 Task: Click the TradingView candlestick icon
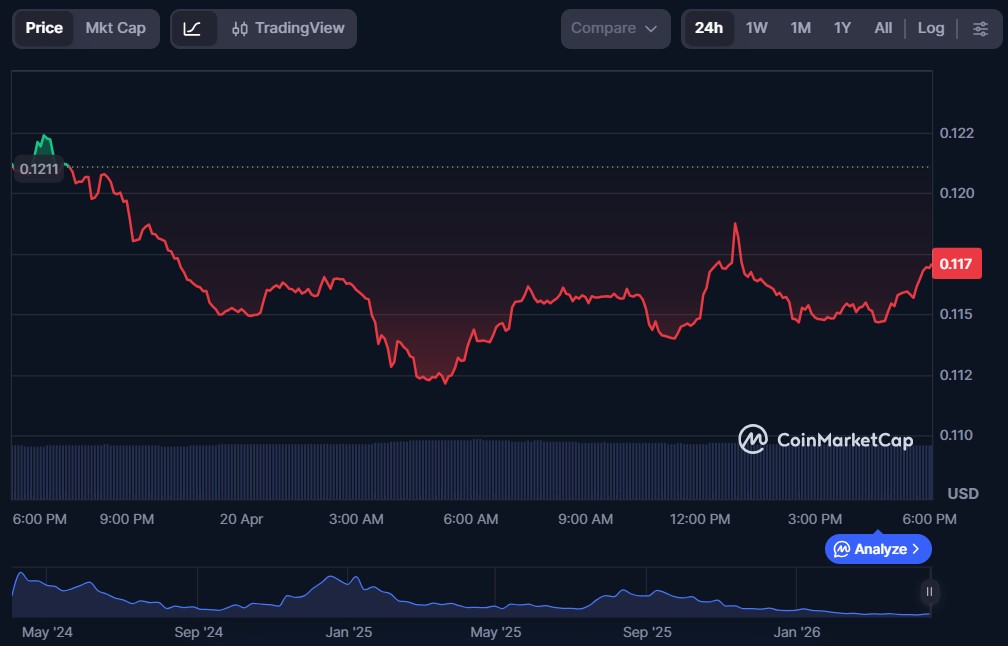(x=240, y=29)
